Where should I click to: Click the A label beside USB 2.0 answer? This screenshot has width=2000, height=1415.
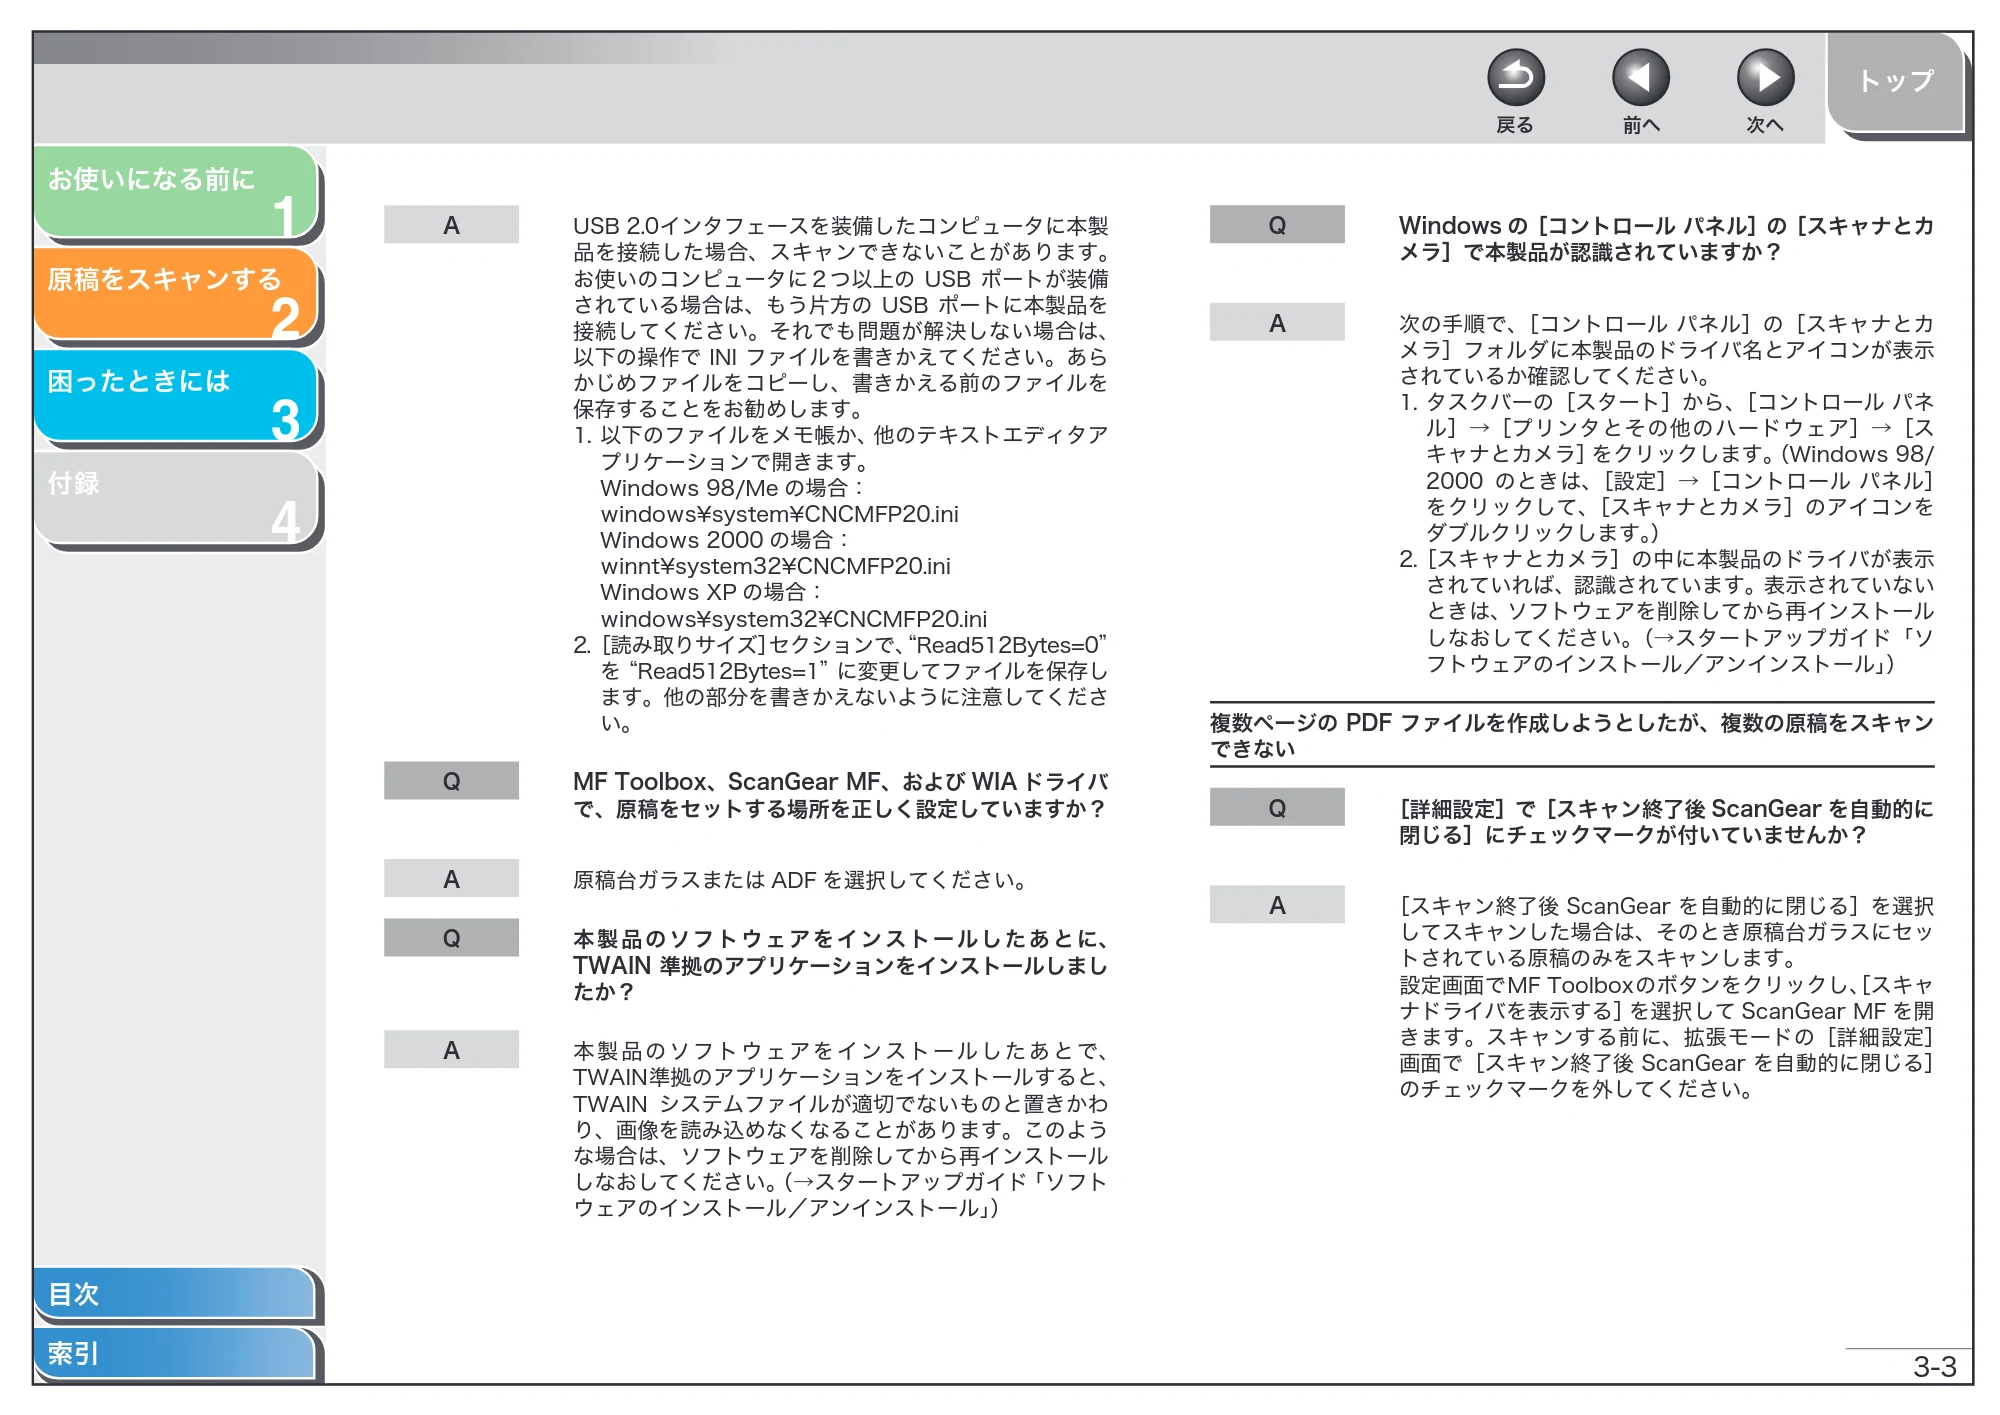[451, 225]
